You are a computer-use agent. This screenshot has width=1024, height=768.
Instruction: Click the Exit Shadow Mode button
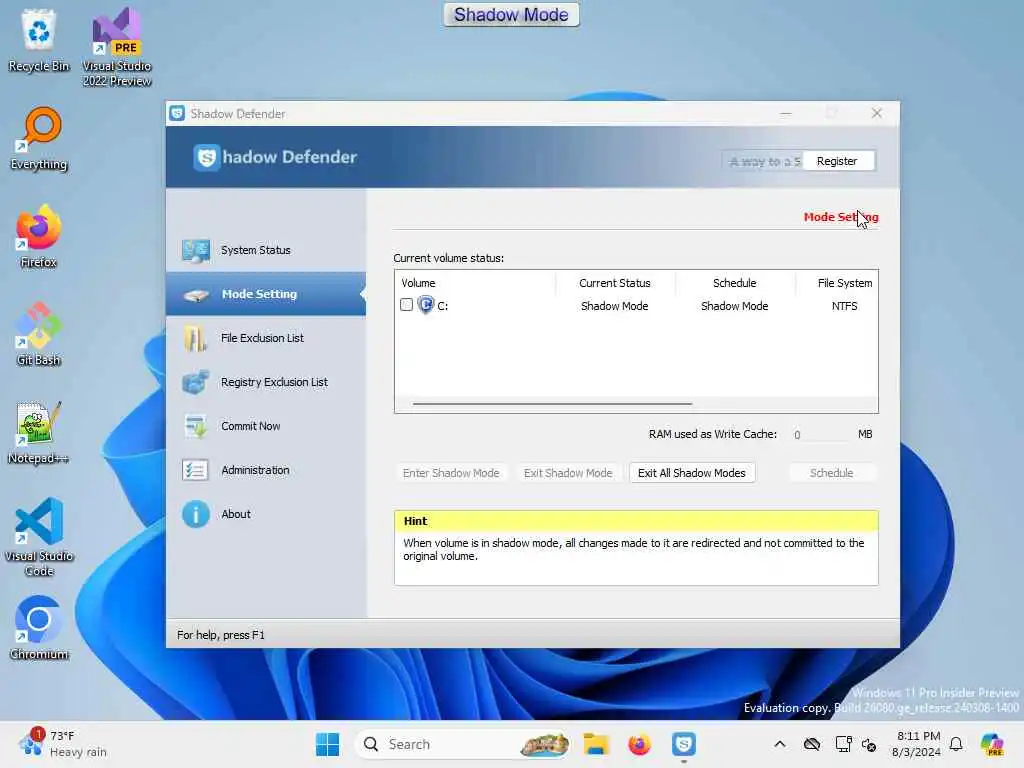(568, 473)
